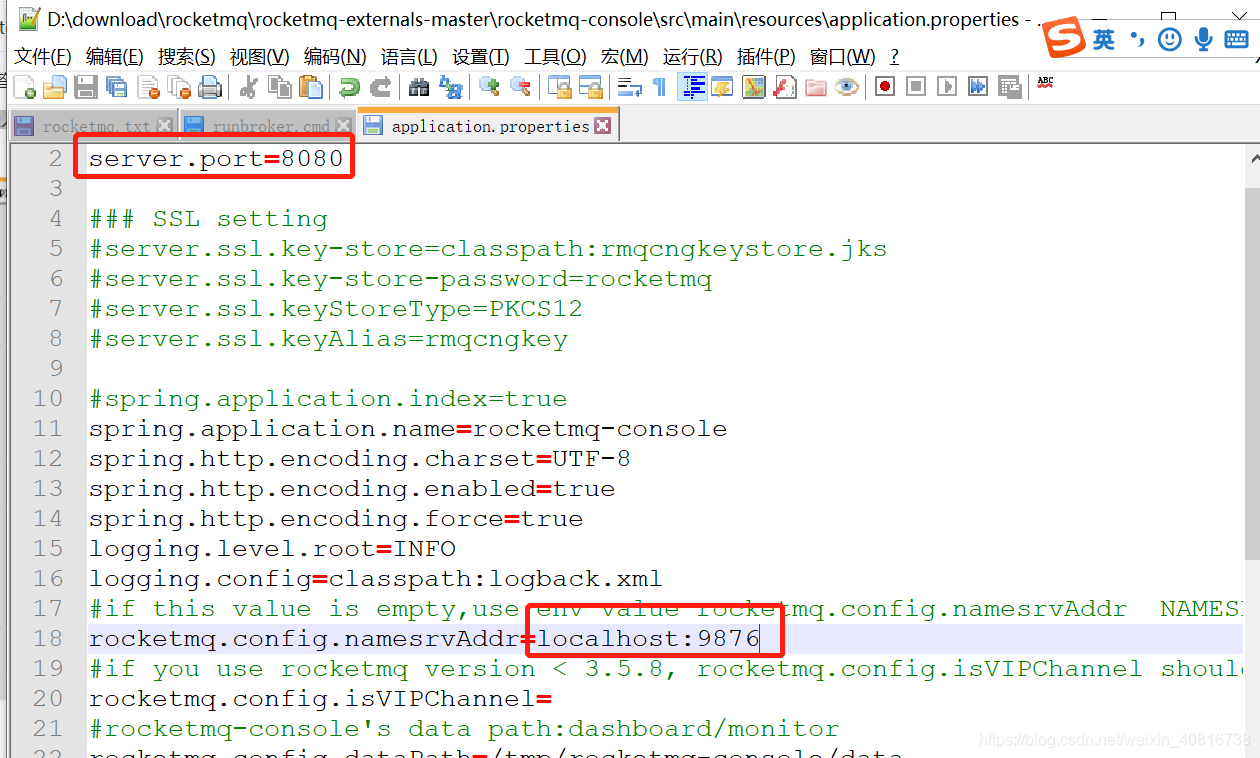Open the 文件(F) menu
This screenshot has height=758, width=1260.
(x=43, y=56)
